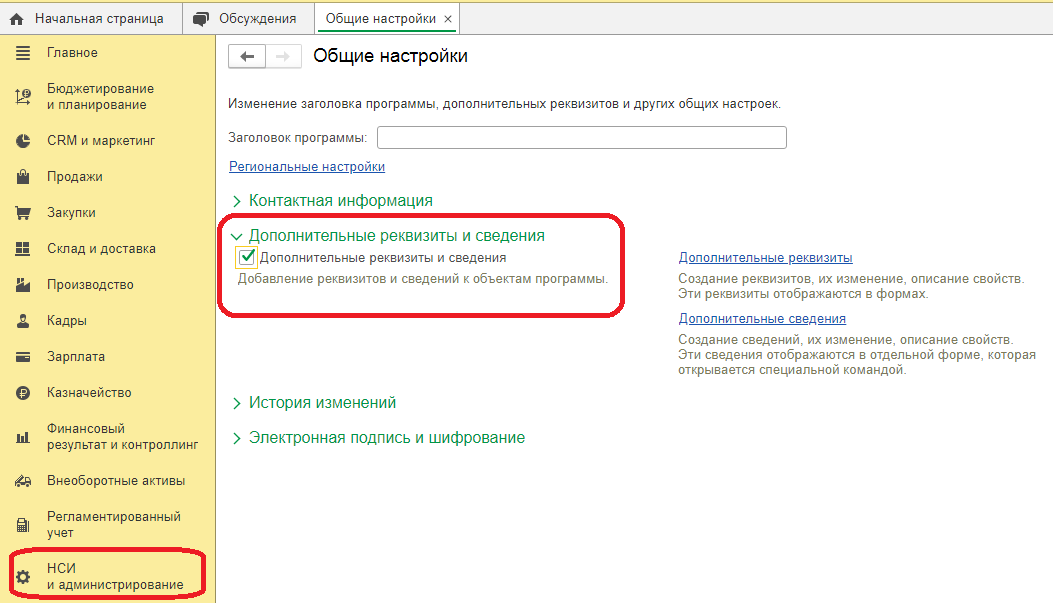Click the Кадры person icon

coord(23,321)
